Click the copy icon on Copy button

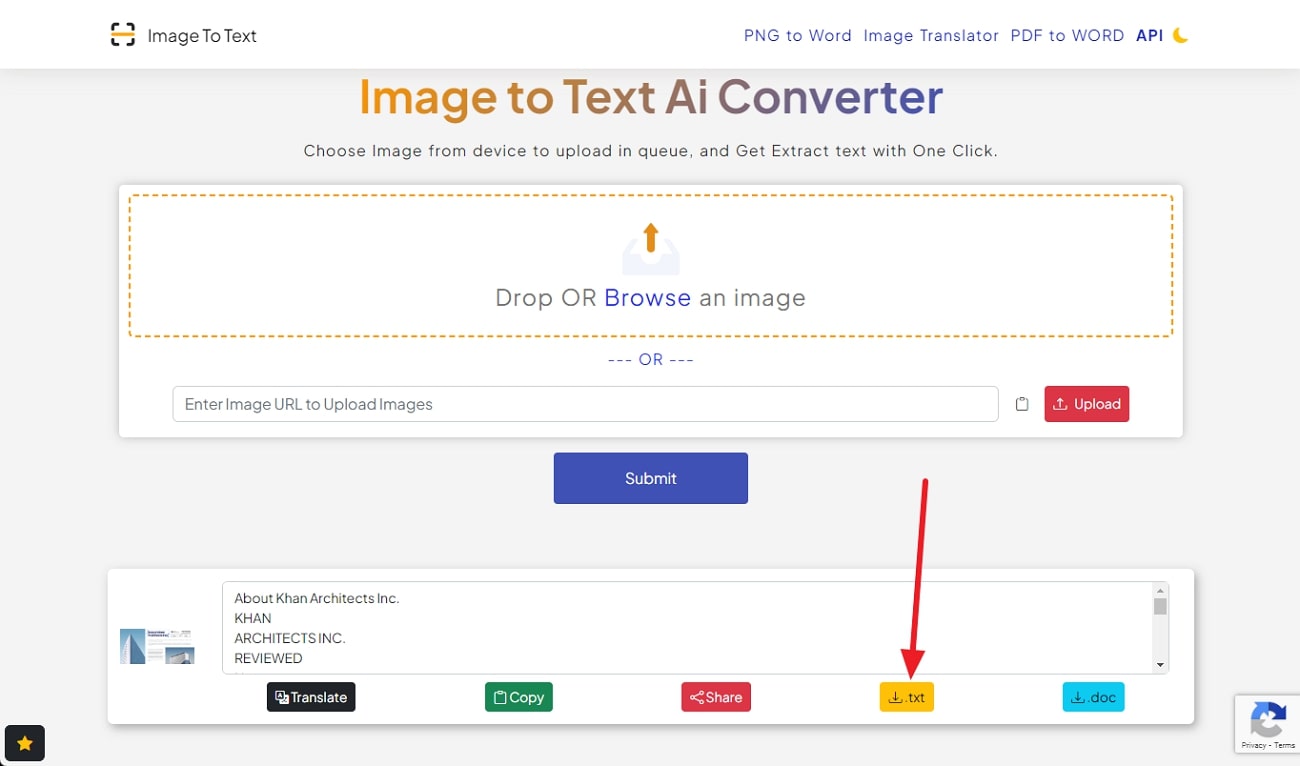tap(500, 697)
